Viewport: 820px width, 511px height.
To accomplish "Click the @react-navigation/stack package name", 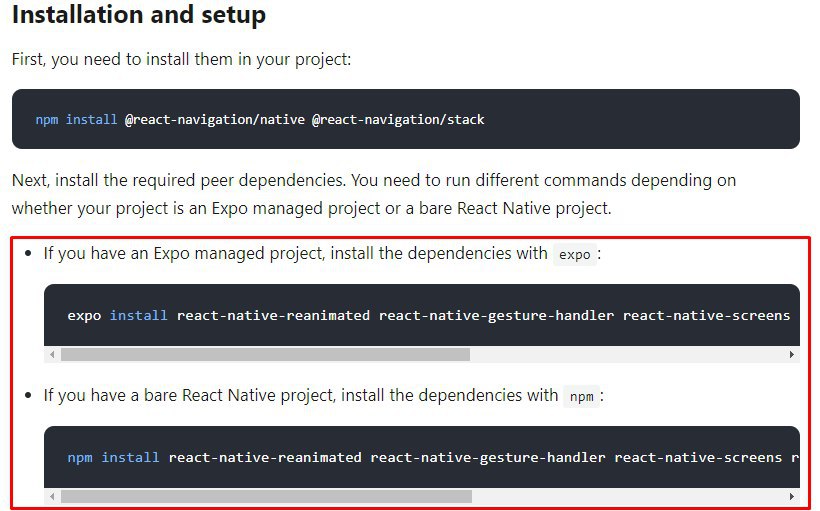I will click(x=398, y=120).
